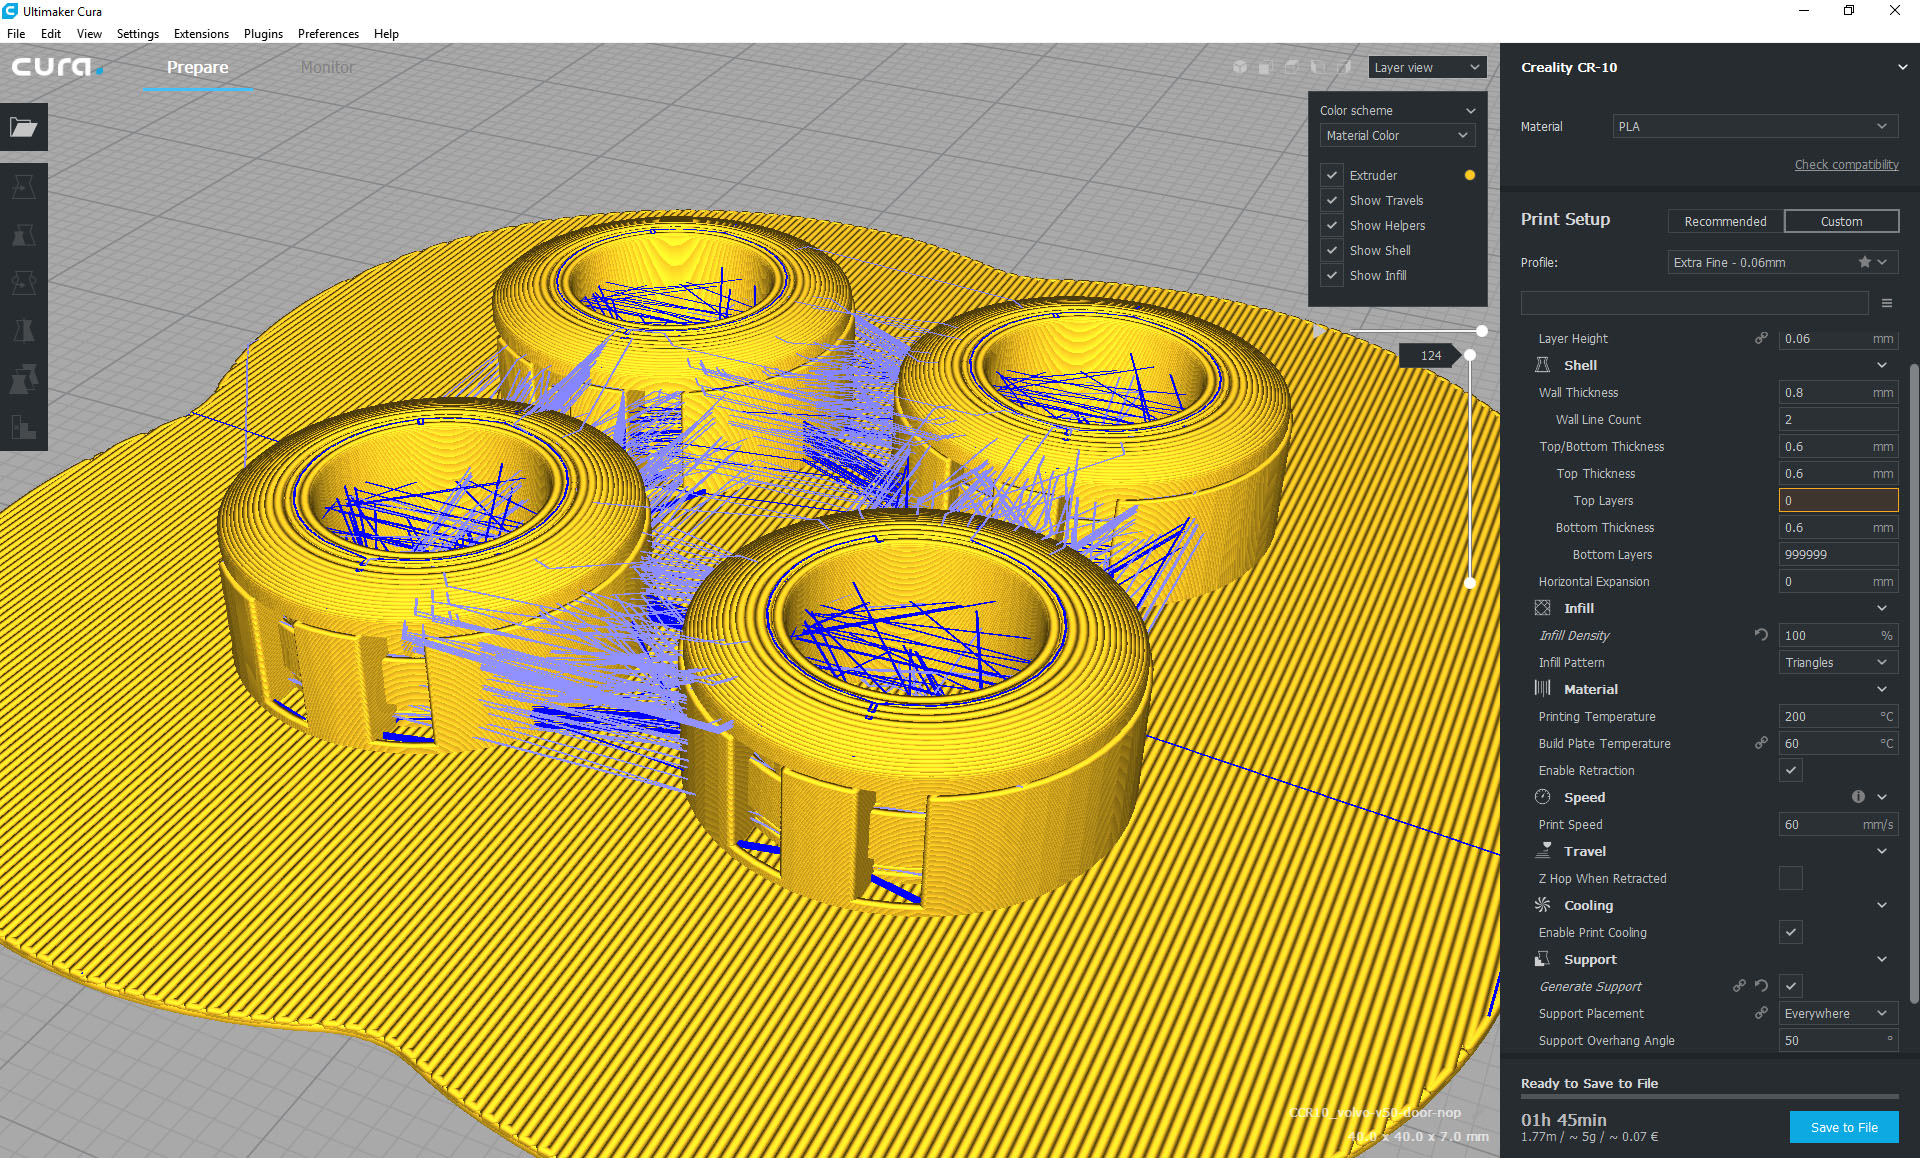Click link icon beside Build Plate Temperature
The image size is (1920, 1158).
tap(1761, 743)
